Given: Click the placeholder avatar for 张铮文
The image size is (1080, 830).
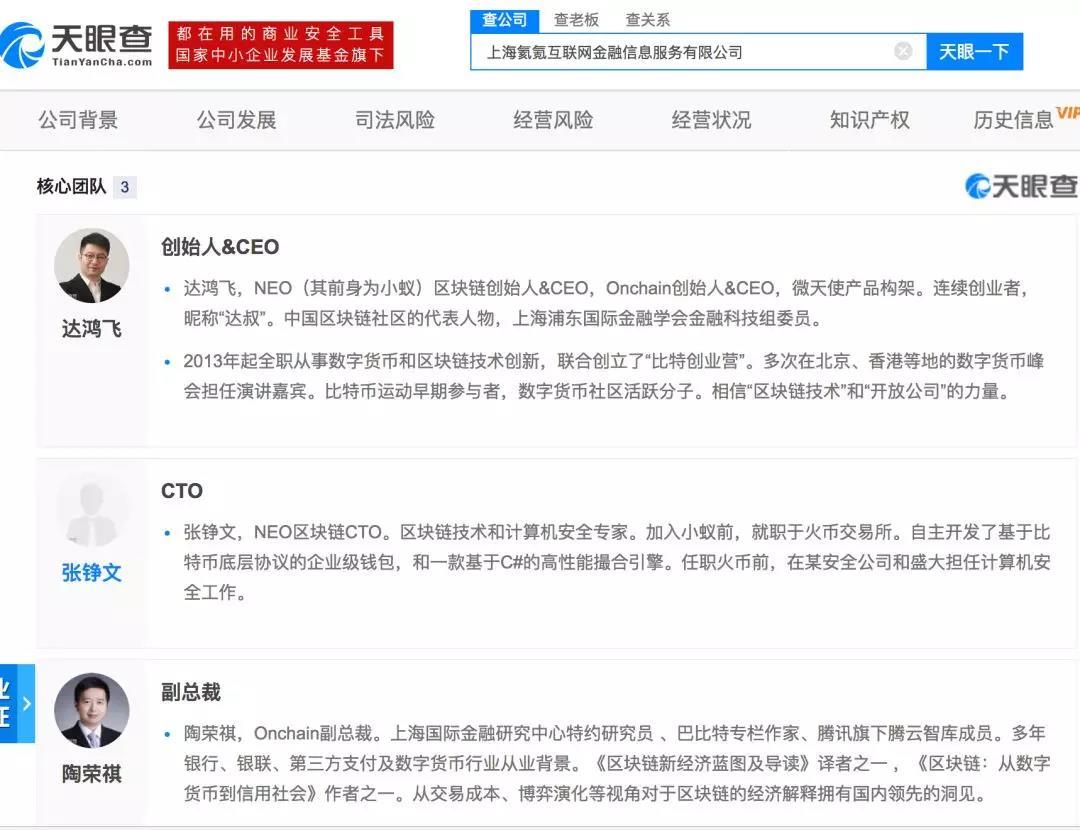Looking at the screenshot, I should [x=92, y=510].
